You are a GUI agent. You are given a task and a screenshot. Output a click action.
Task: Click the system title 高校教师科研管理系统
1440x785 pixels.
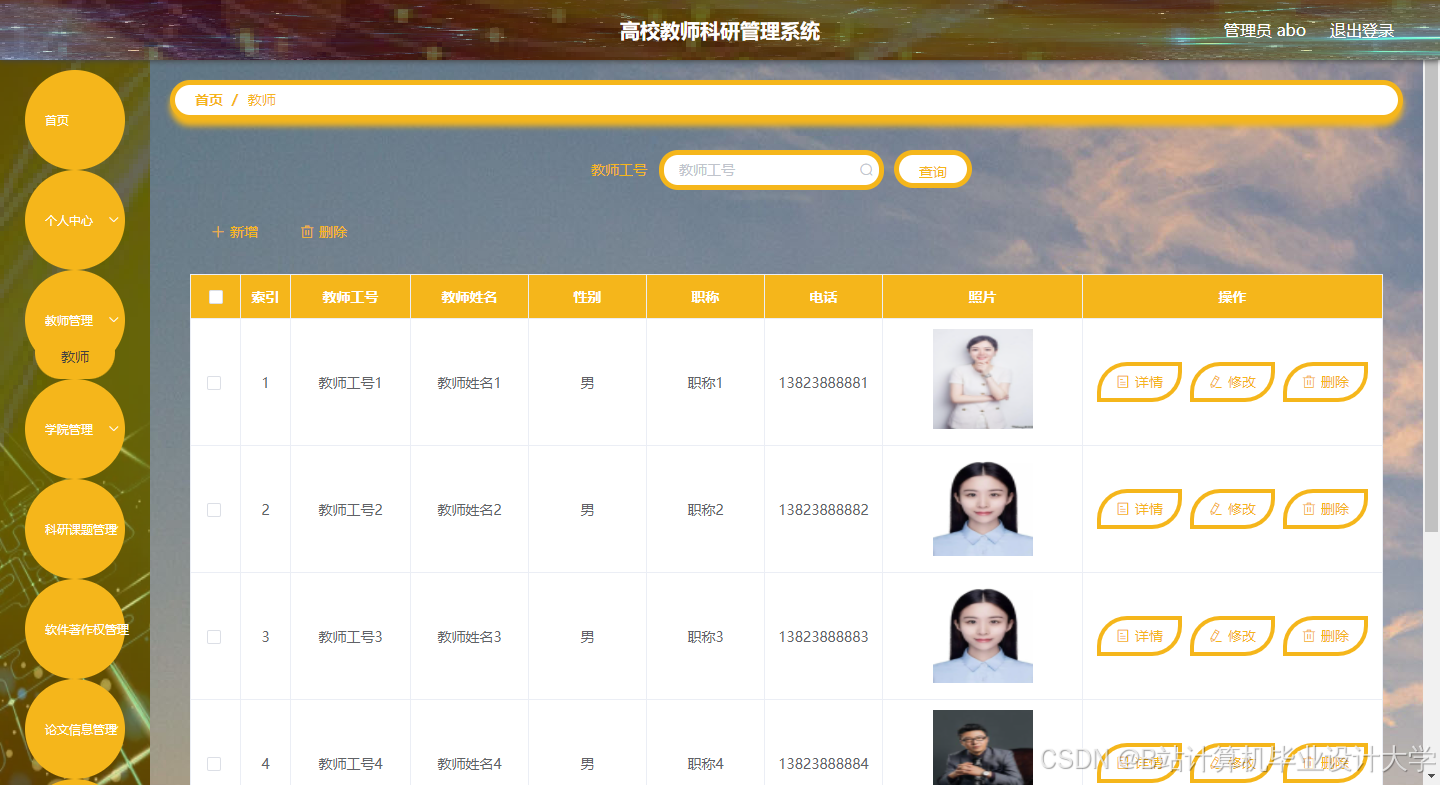720,31
